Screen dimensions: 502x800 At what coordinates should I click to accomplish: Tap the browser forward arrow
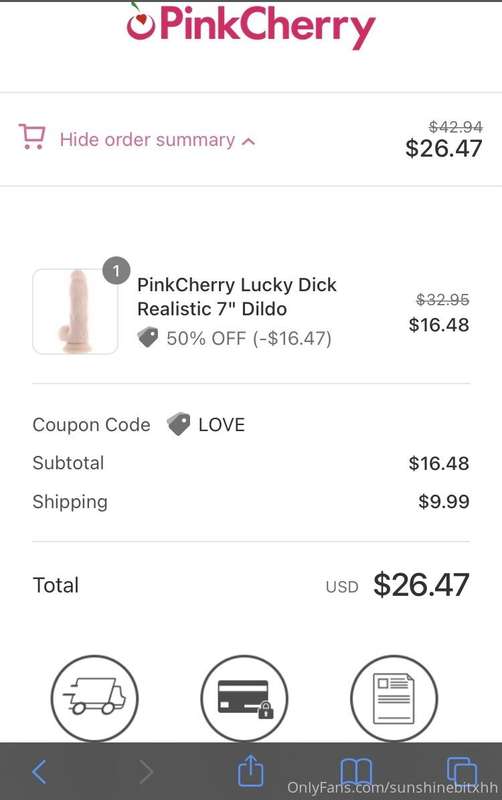(146, 771)
